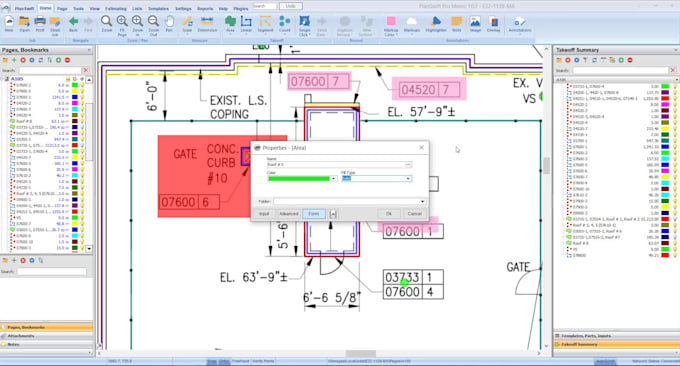Open the Fill Type dropdown
Viewport: 680px width, 366px height.
[408, 179]
